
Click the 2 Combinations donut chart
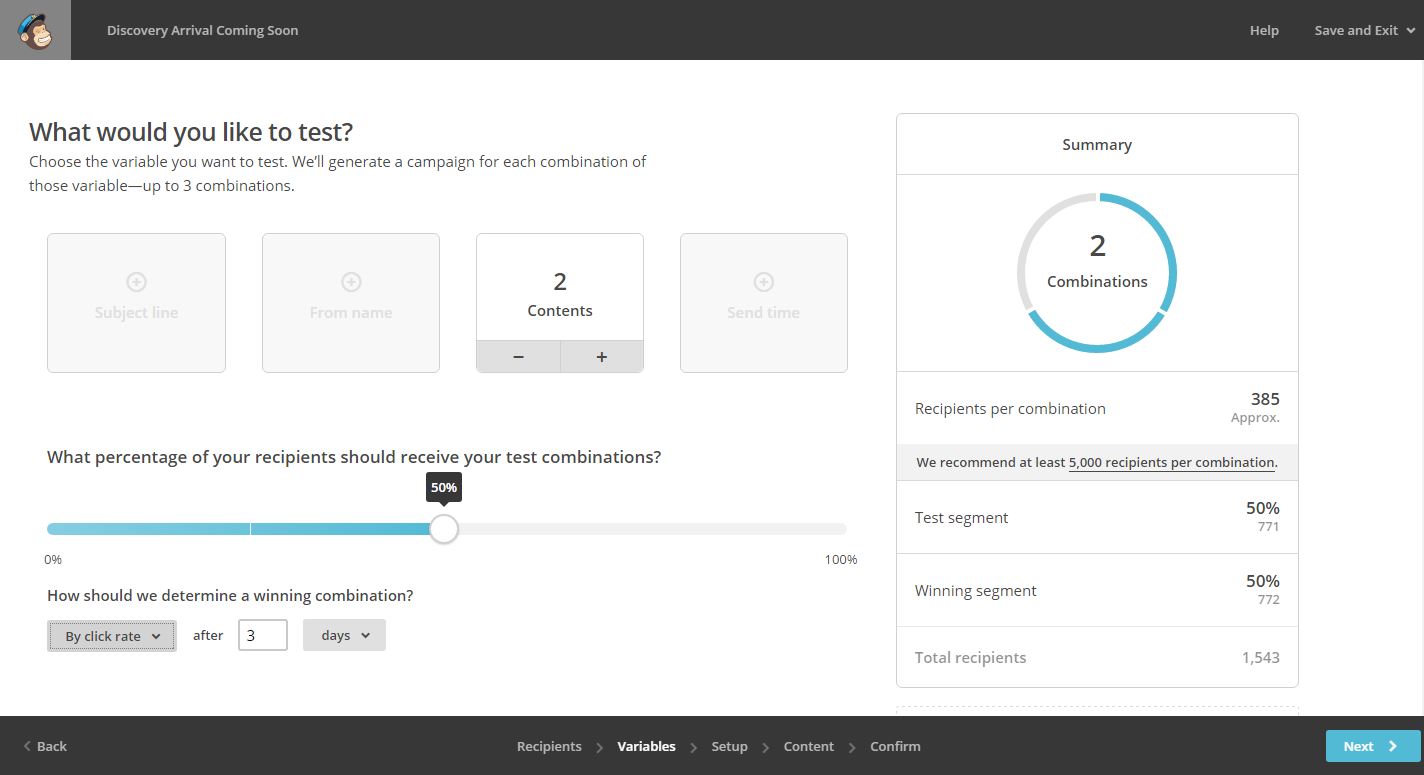pyautogui.click(x=1097, y=273)
